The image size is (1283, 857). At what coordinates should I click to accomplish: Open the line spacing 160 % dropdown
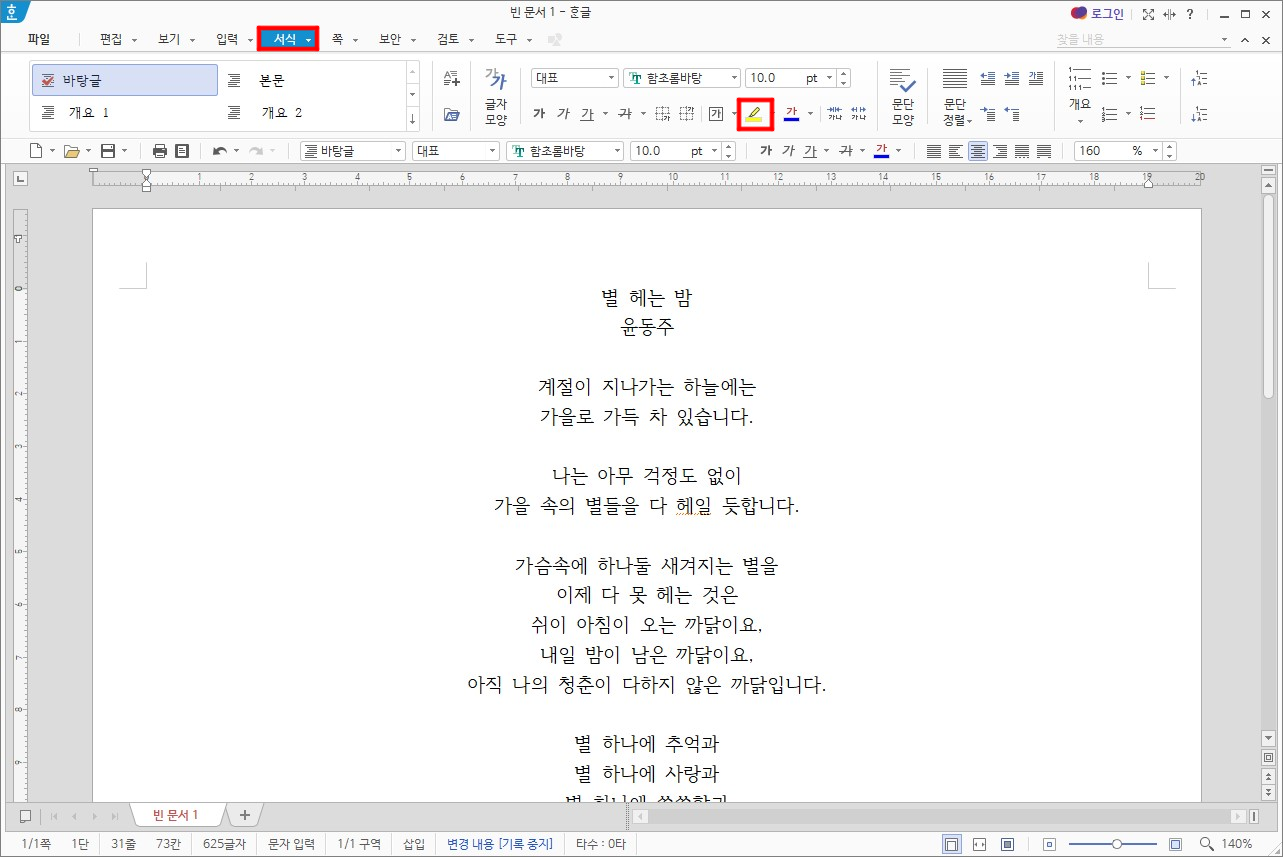1155,151
